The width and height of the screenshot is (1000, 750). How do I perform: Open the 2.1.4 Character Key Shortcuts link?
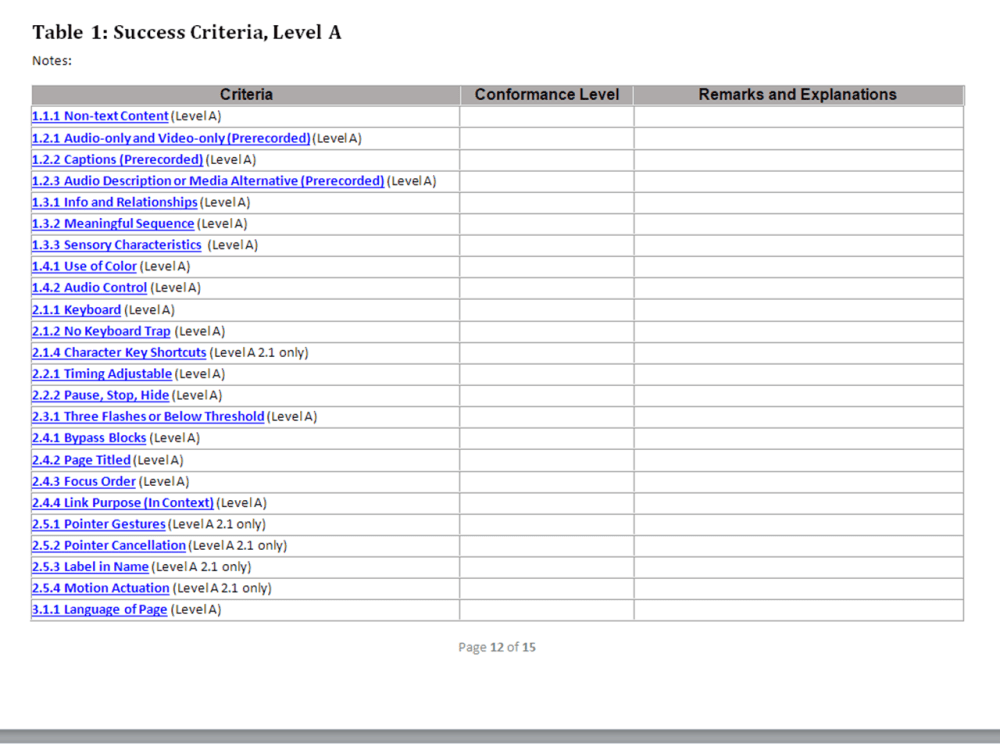[119, 353]
